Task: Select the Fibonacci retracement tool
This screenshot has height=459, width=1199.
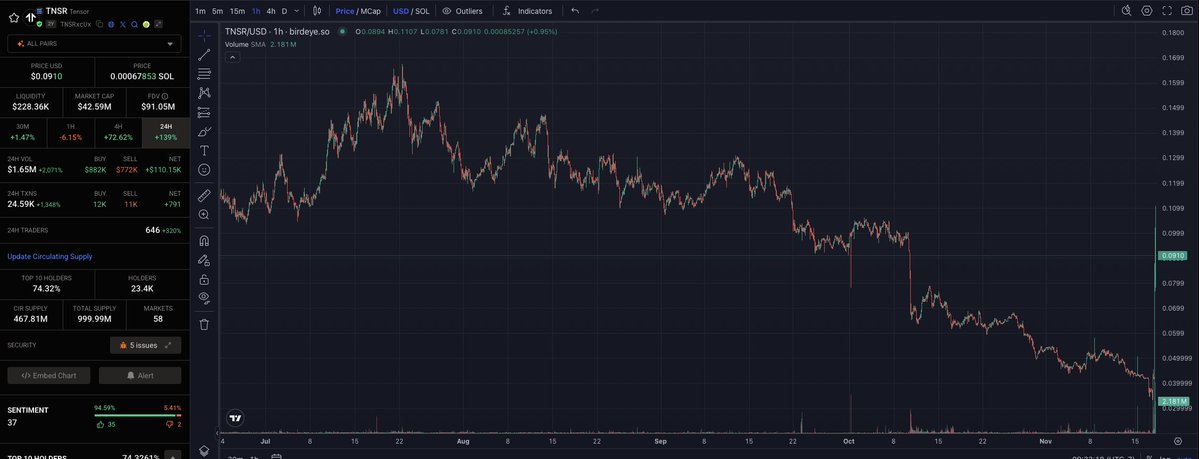Action: [x=204, y=74]
